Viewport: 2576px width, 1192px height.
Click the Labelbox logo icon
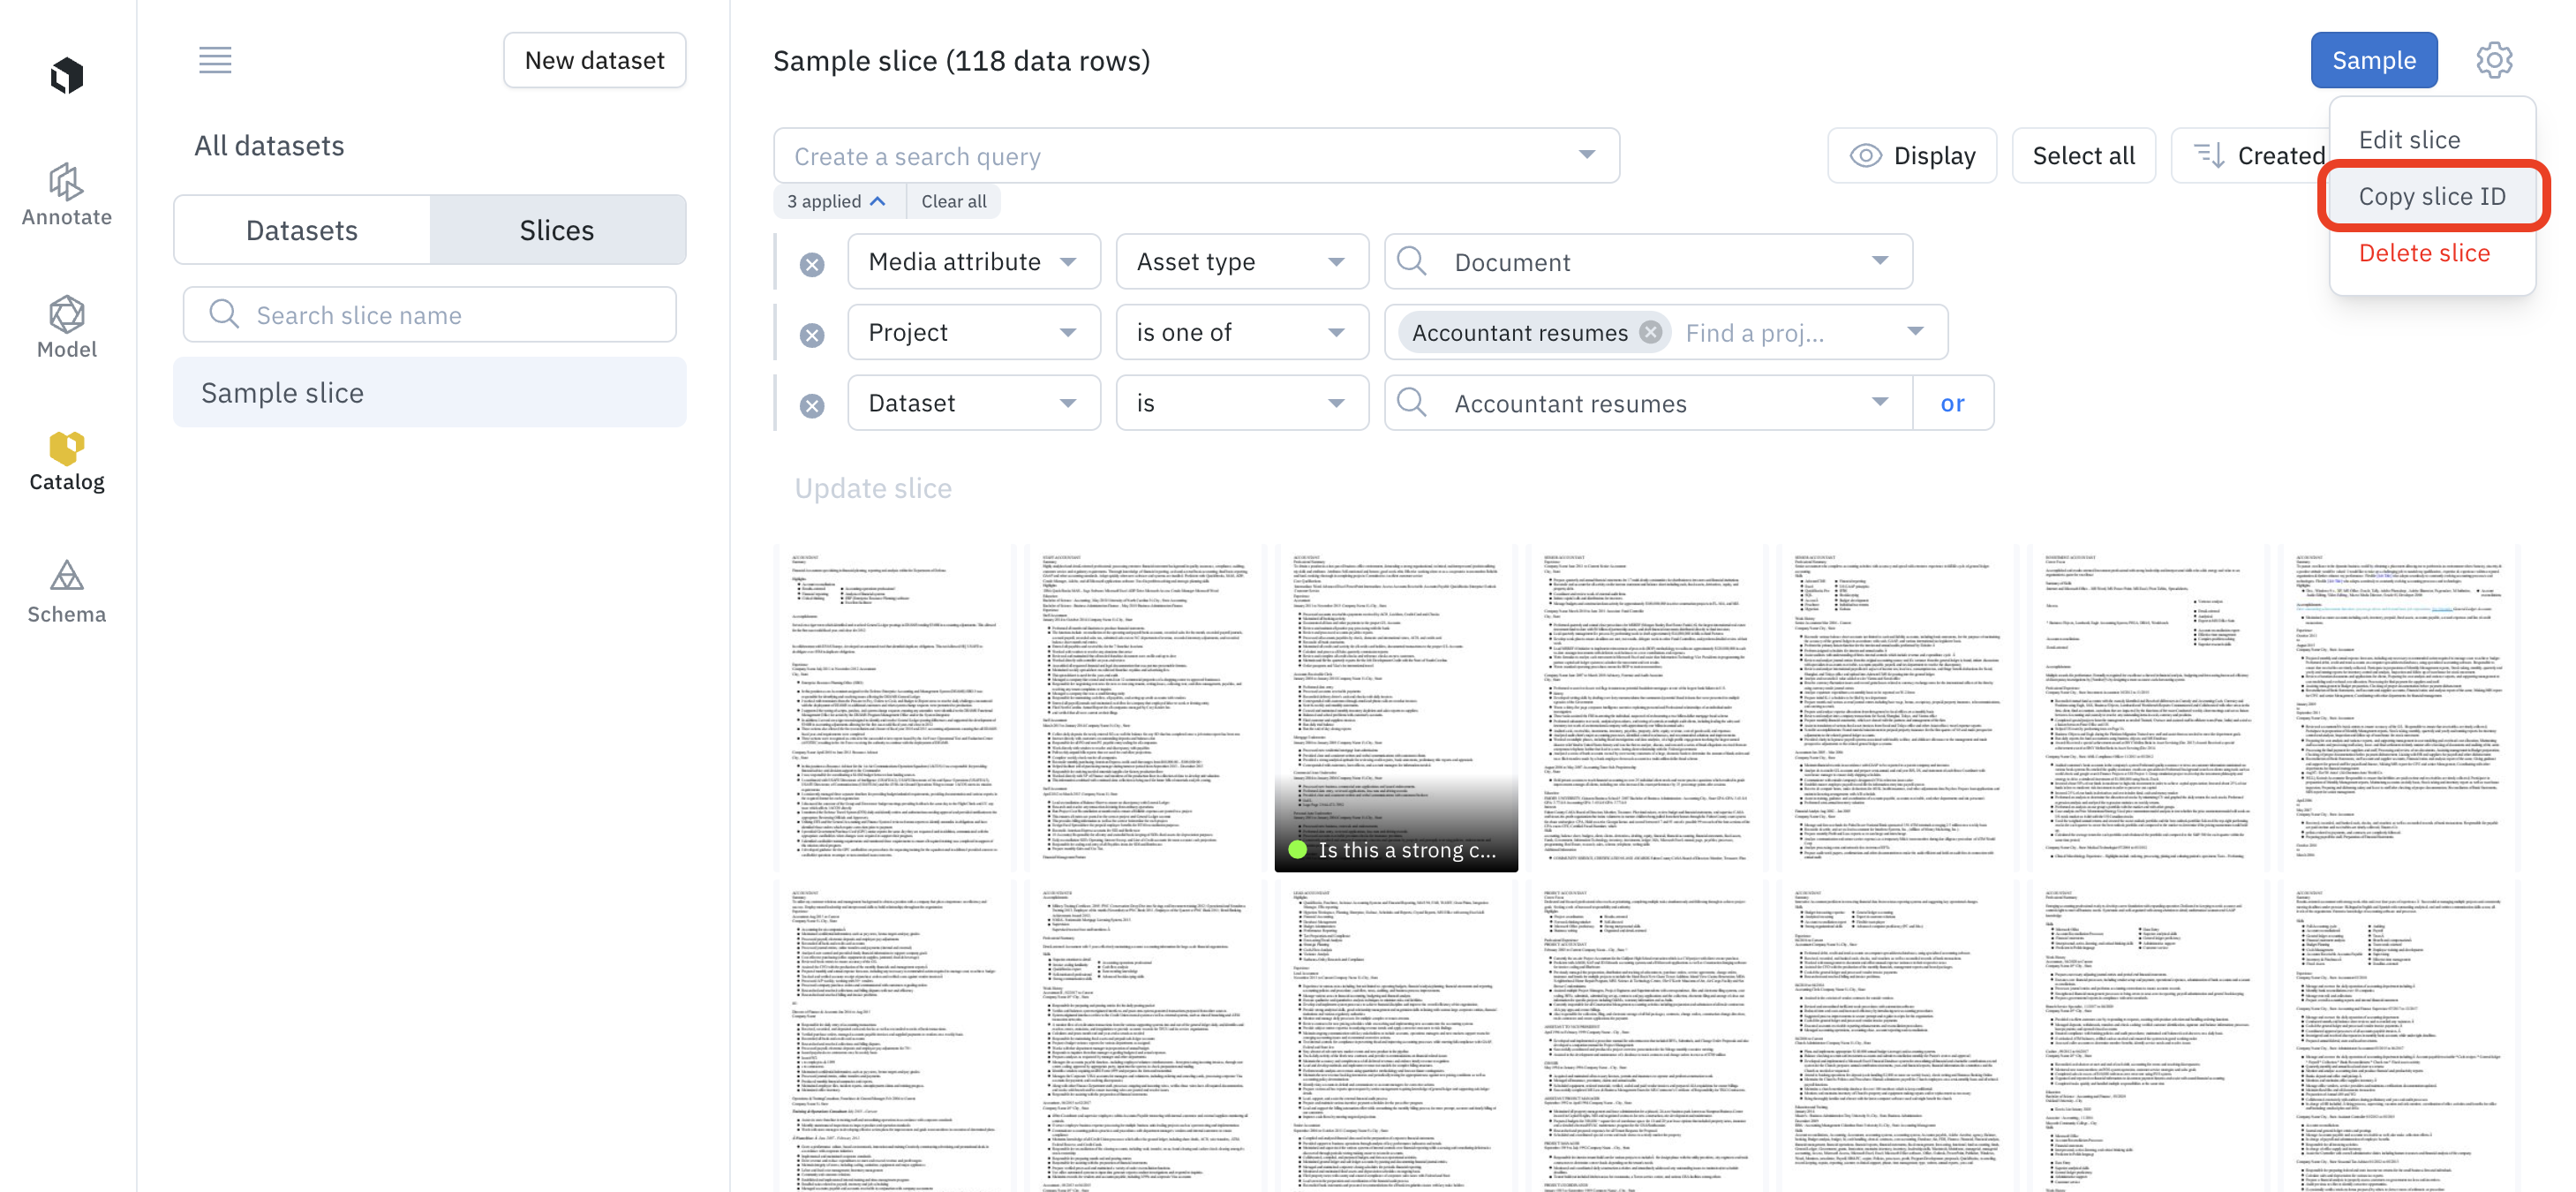pos(67,75)
